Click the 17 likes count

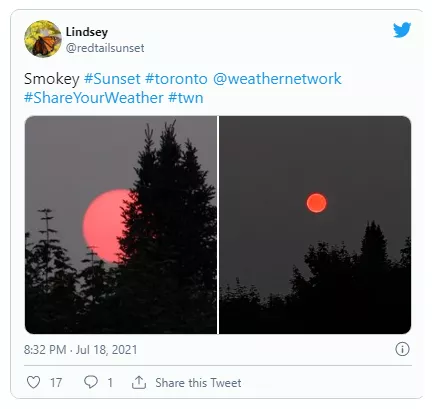click(56, 383)
